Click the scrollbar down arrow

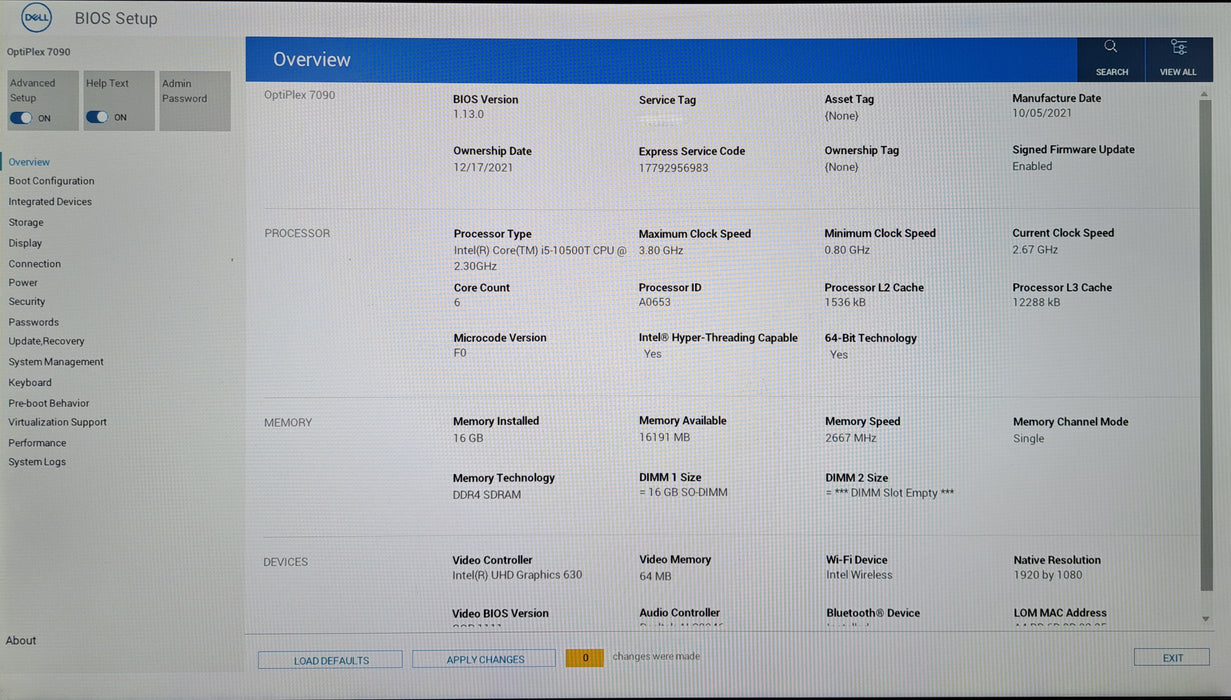[x=1205, y=619]
